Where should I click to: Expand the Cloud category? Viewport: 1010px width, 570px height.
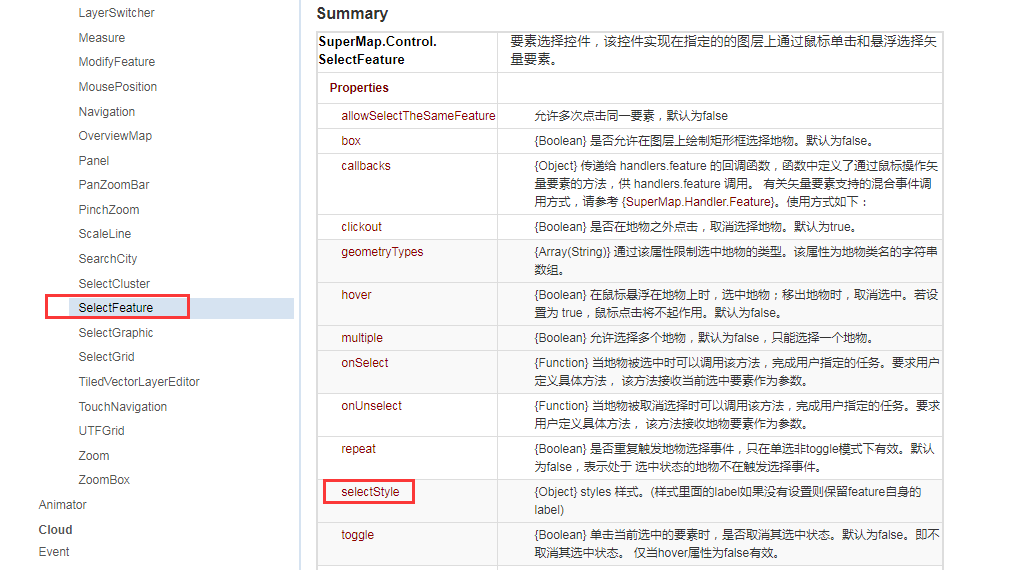point(55,530)
